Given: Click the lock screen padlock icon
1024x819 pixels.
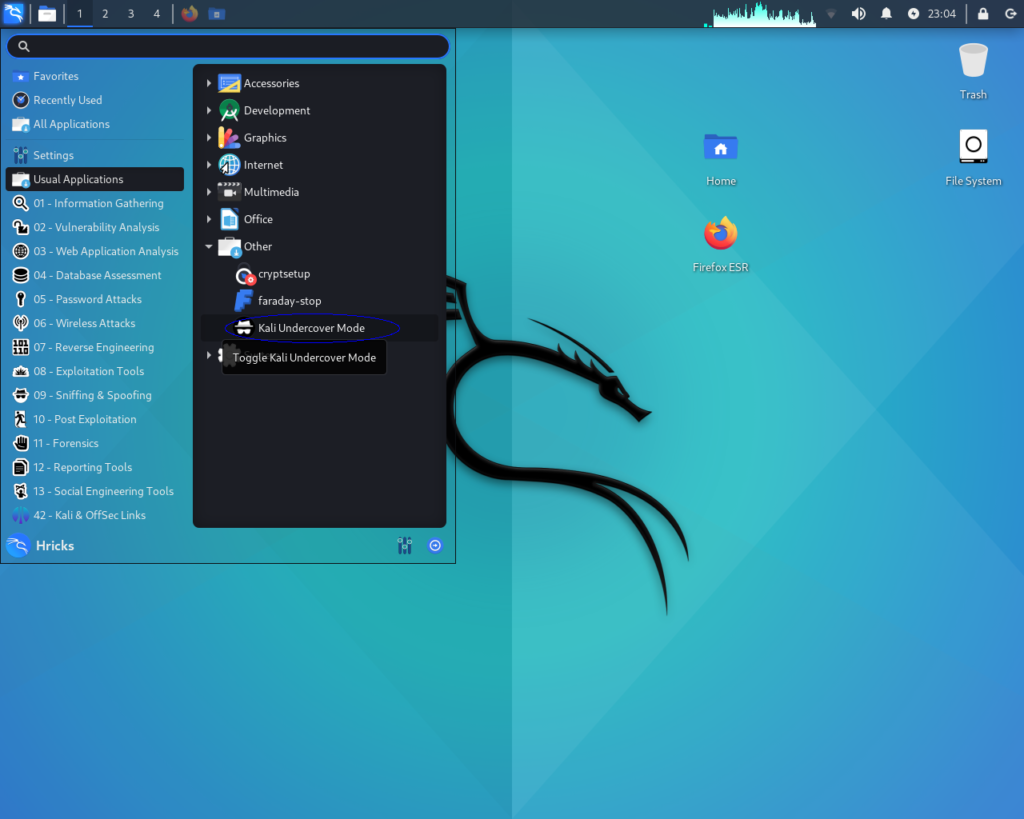Looking at the screenshot, I should coord(983,14).
